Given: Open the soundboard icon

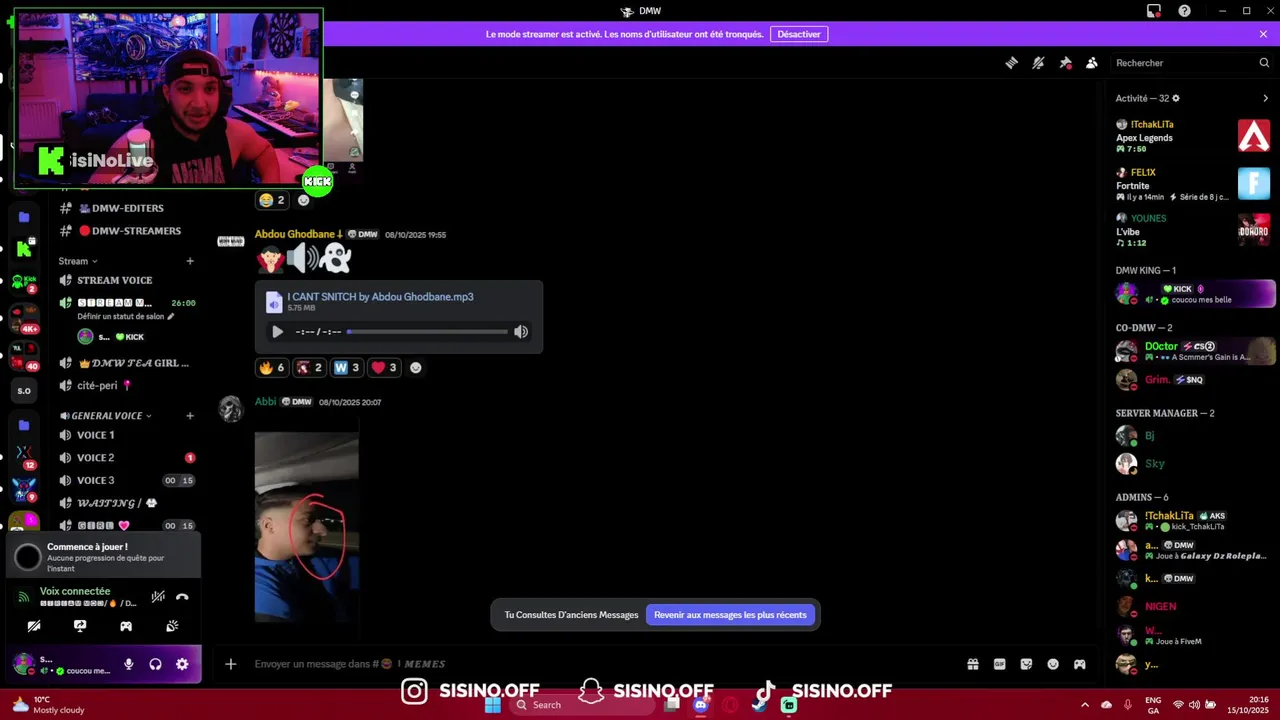Looking at the screenshot, I should click(172, 626).
